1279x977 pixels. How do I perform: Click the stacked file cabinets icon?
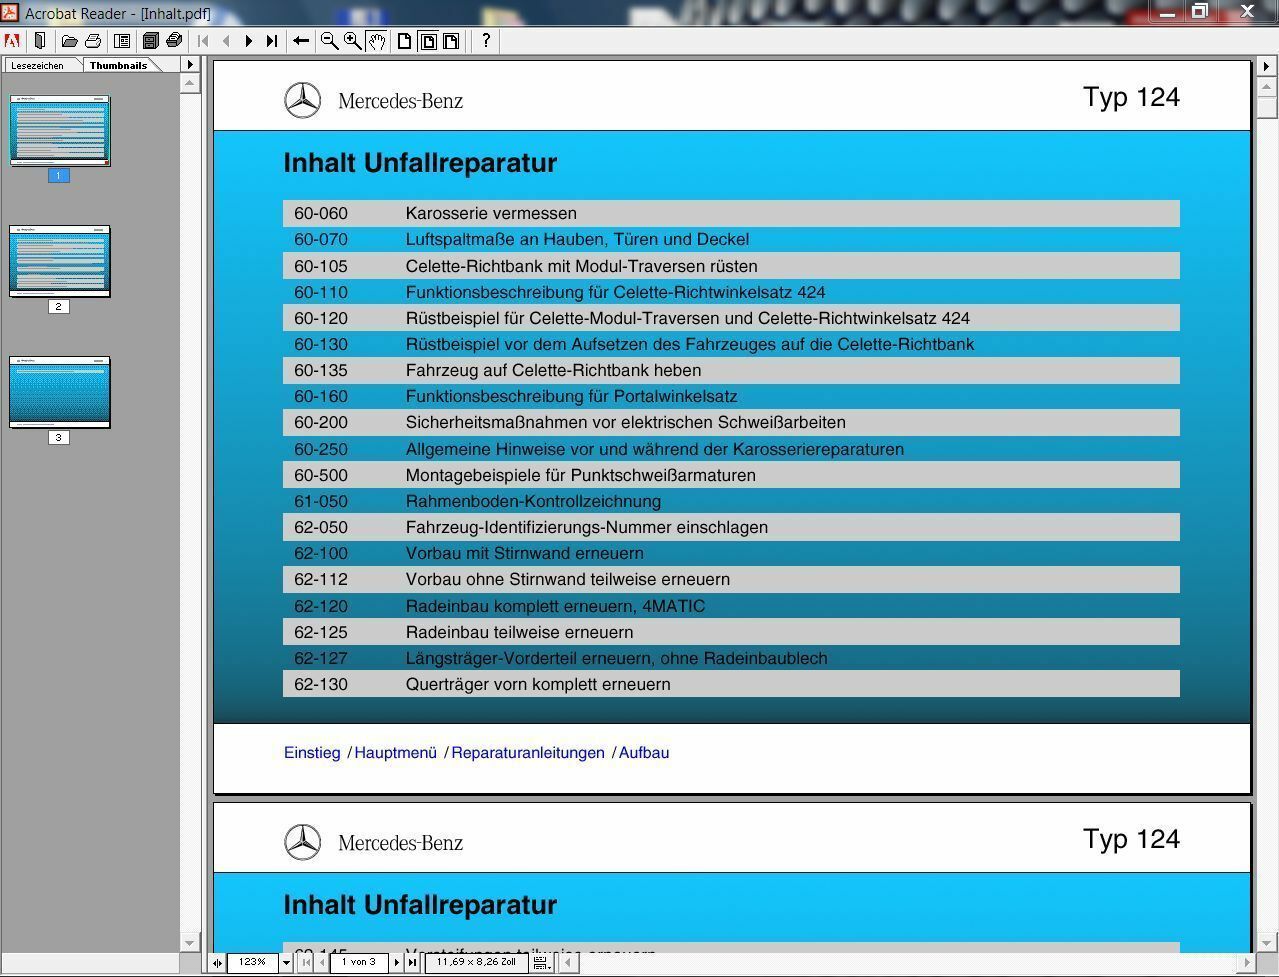coord(174,41)
